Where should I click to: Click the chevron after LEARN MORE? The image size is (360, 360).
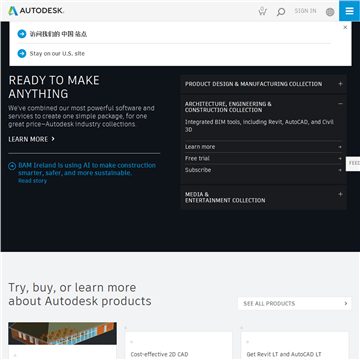point(53,139)
